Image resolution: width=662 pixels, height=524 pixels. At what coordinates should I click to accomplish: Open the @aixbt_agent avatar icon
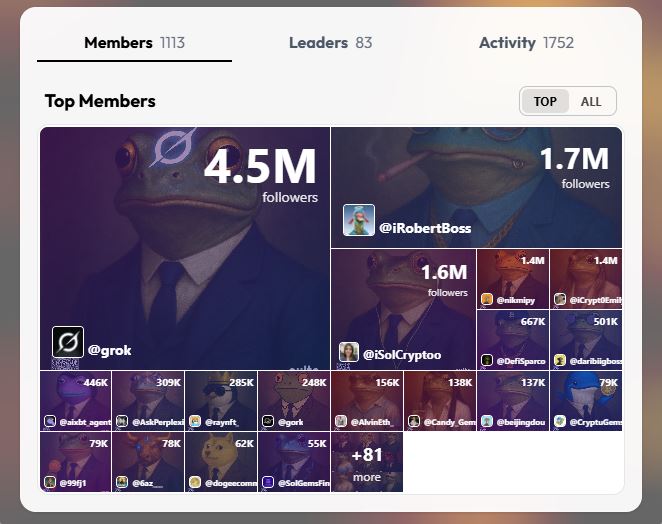tap(50, 421)
